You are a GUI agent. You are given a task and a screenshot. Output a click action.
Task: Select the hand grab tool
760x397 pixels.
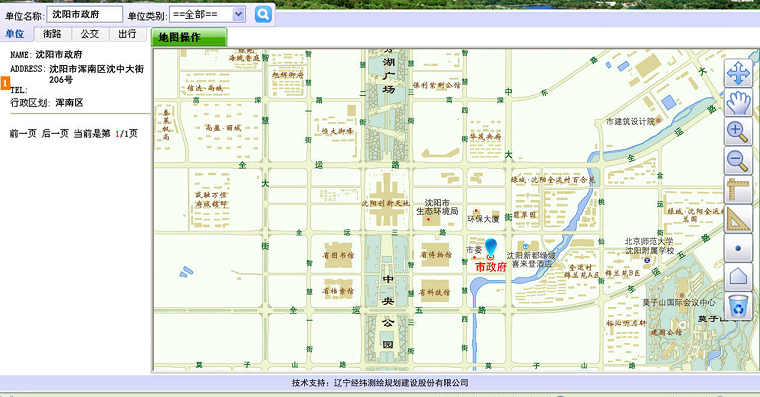738,102
